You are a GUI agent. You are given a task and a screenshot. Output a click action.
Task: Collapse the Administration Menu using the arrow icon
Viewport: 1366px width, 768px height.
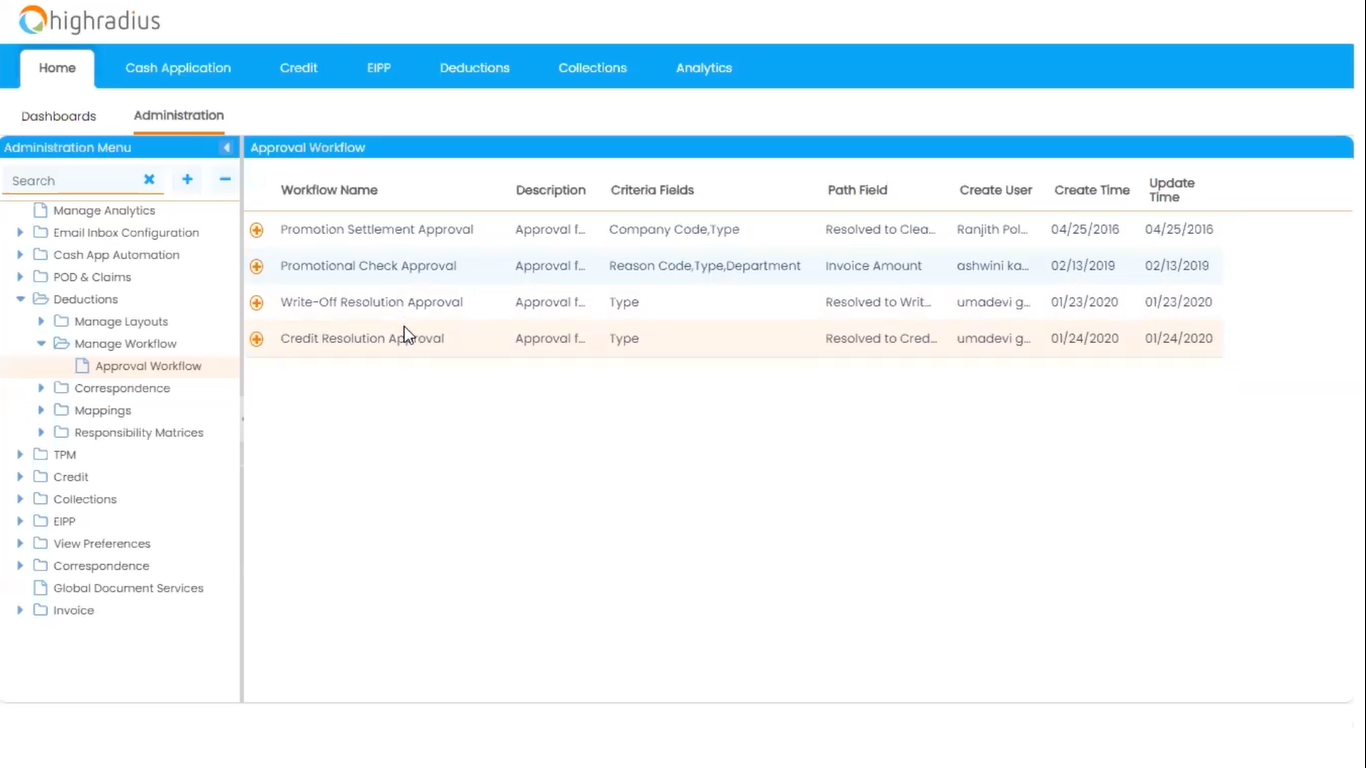pos(227,147)
